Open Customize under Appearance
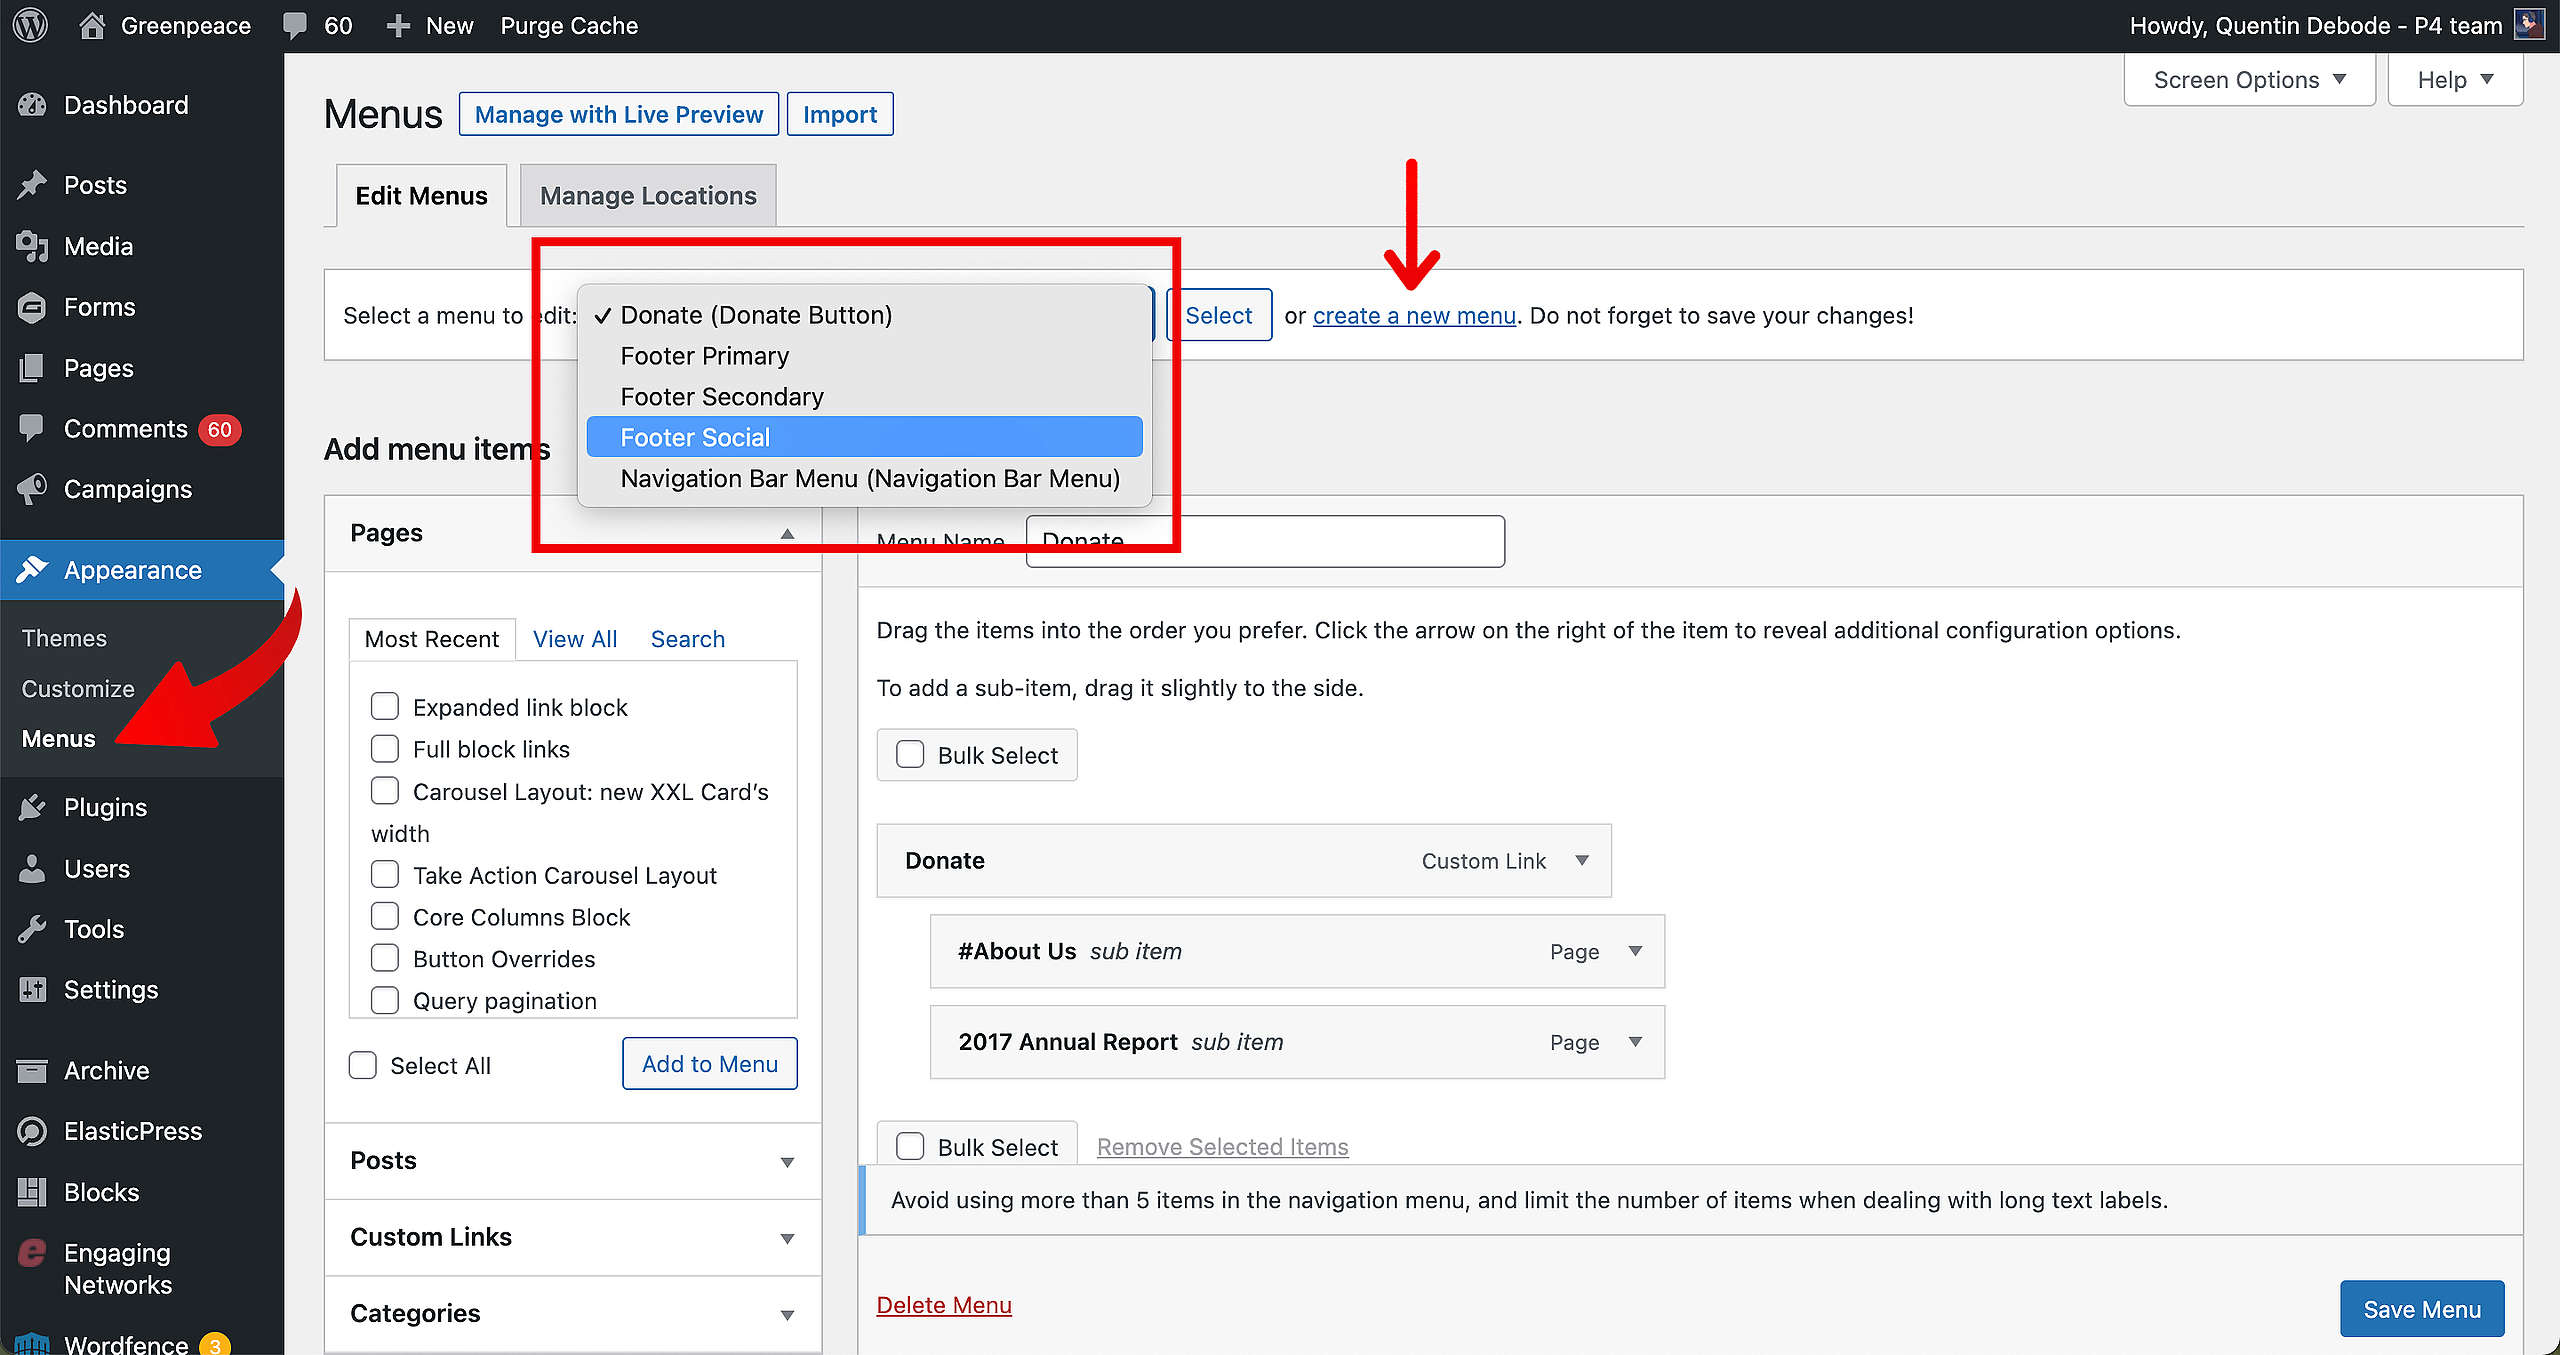Image resolution: width=2560 pixels, height=1355 pixels. pos(78,689)
